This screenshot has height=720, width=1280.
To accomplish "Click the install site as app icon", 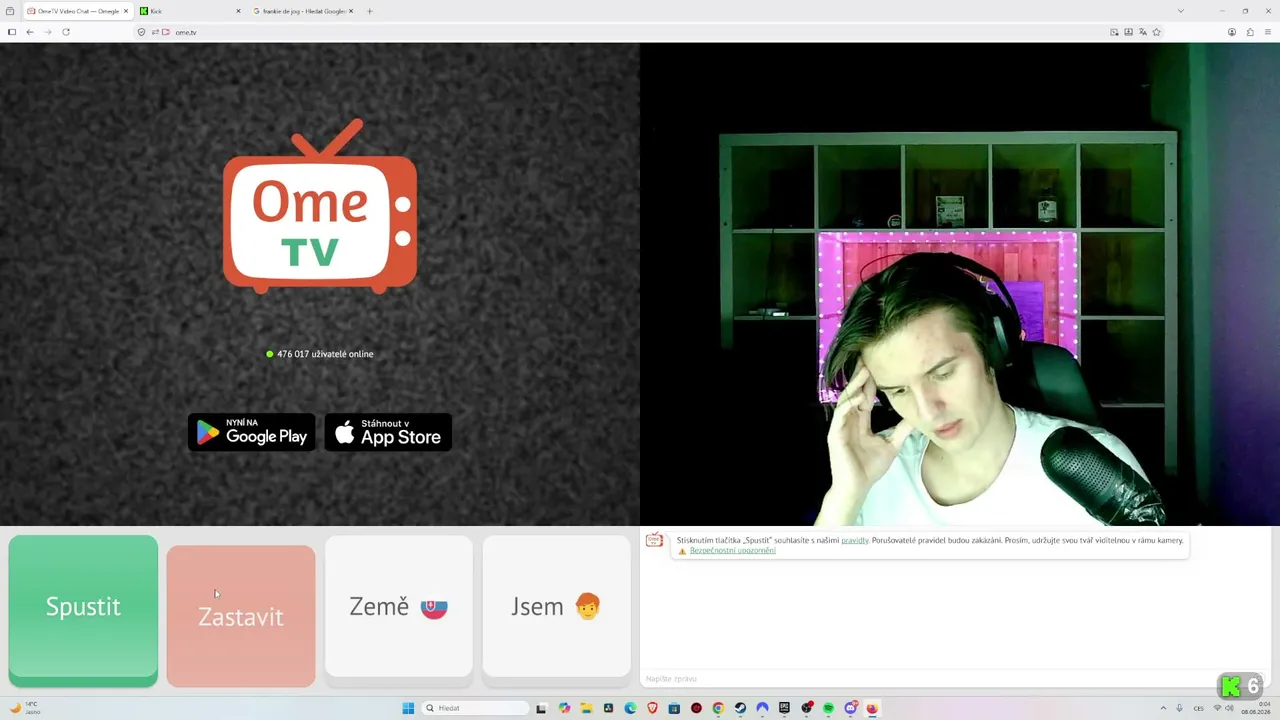I will (1128, 32).
